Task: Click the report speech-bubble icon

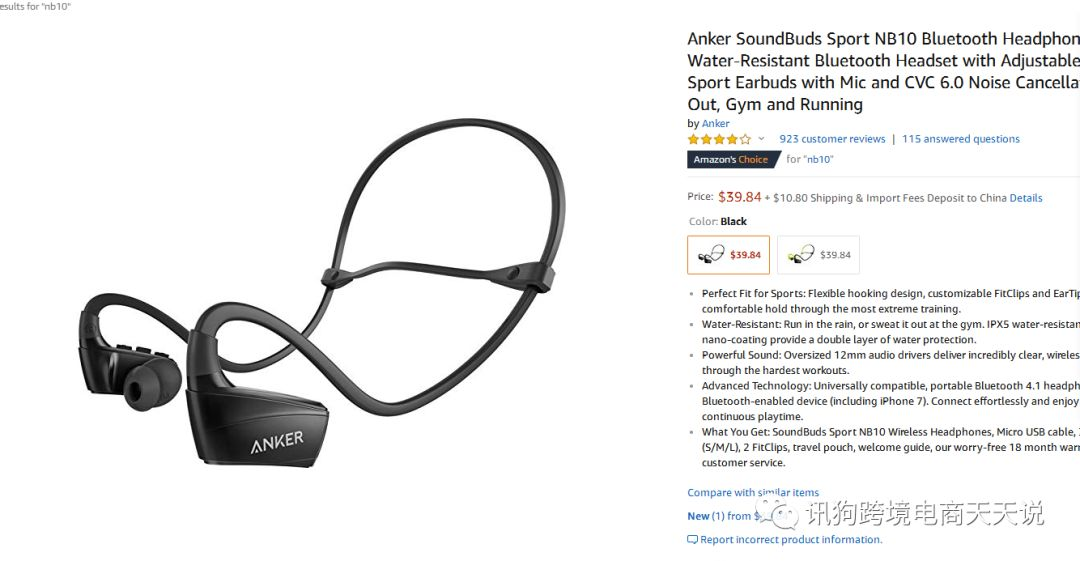Action: (x=692, y=540)
